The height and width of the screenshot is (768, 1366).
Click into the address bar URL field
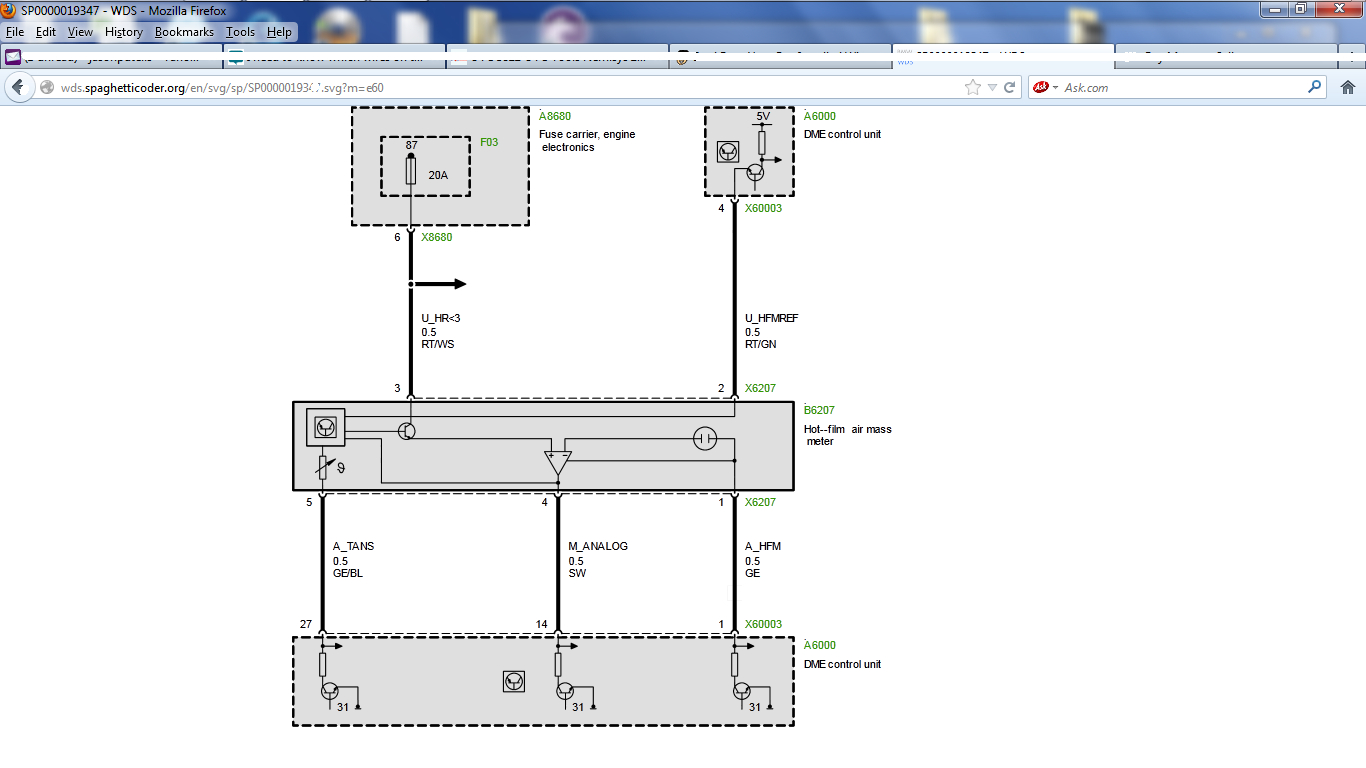click(500, 88)
